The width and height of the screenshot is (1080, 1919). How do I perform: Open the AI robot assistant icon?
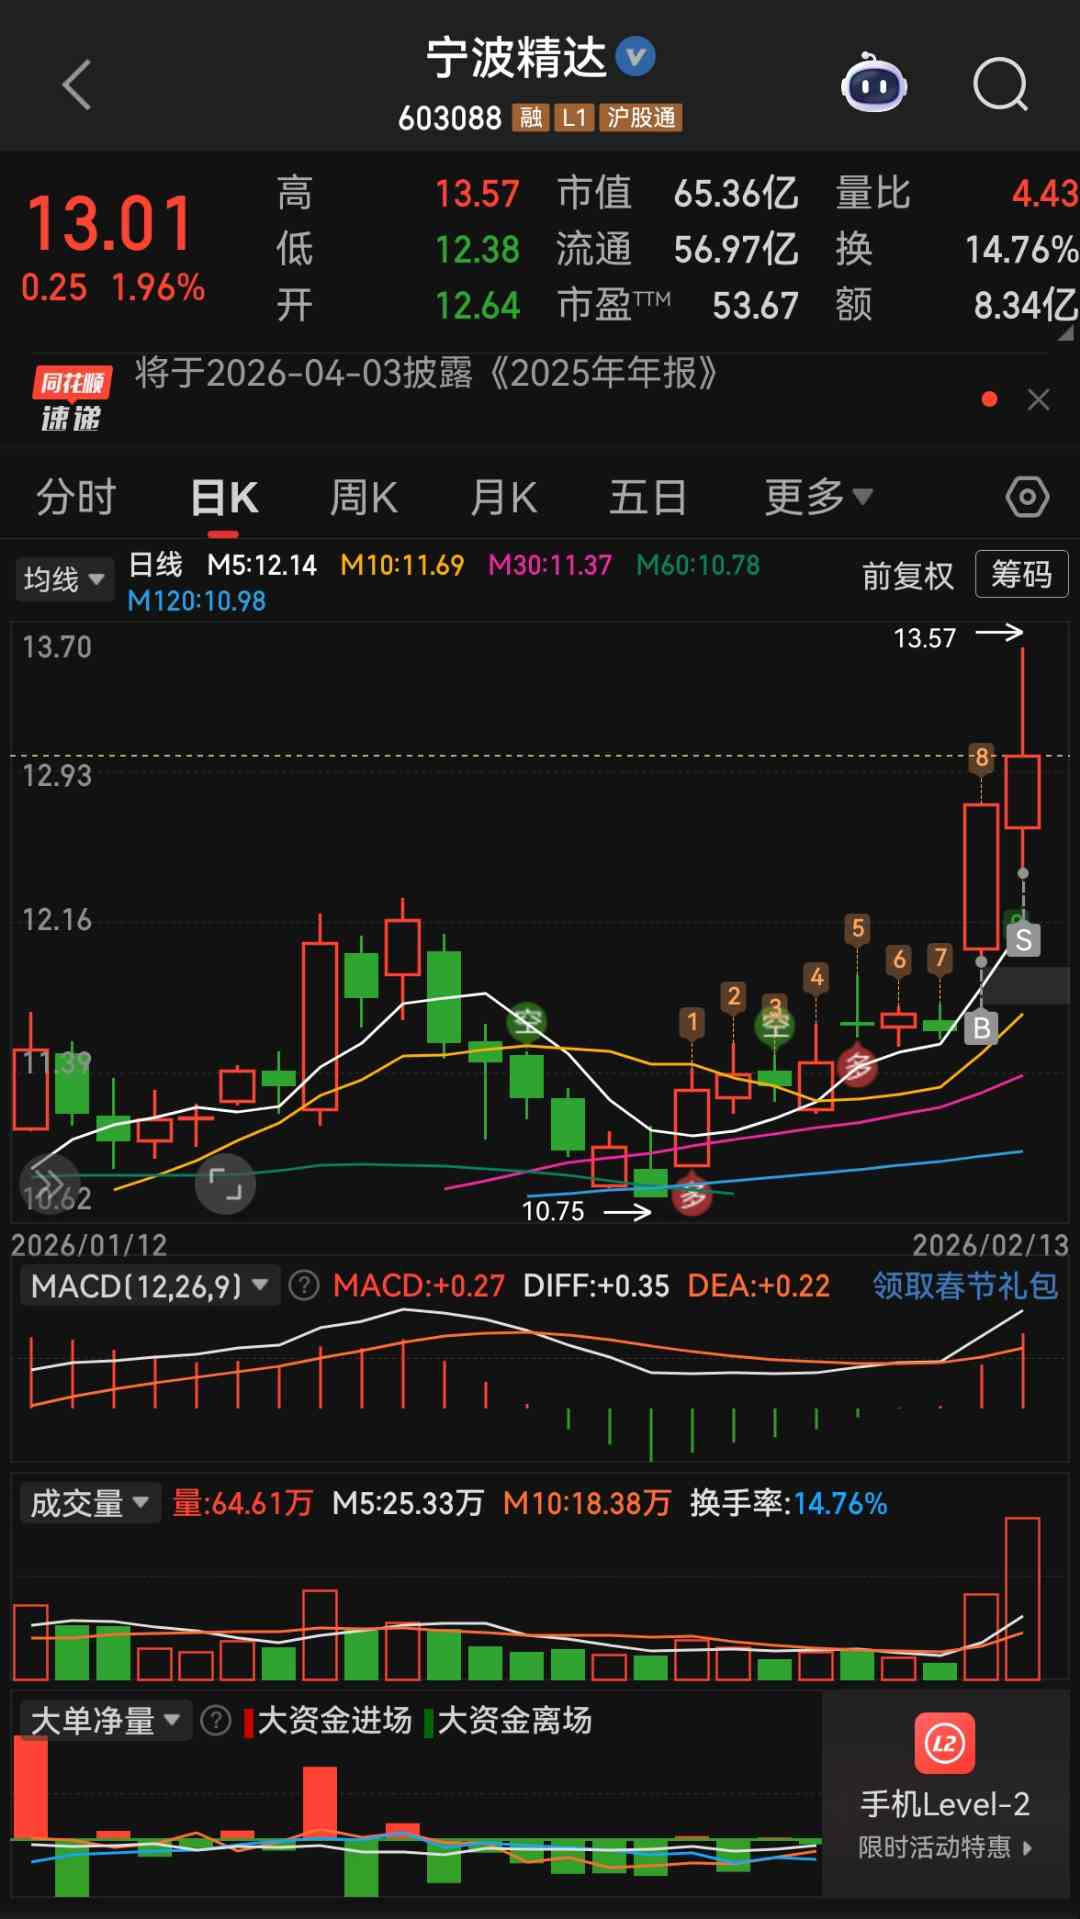click(873, 85)
